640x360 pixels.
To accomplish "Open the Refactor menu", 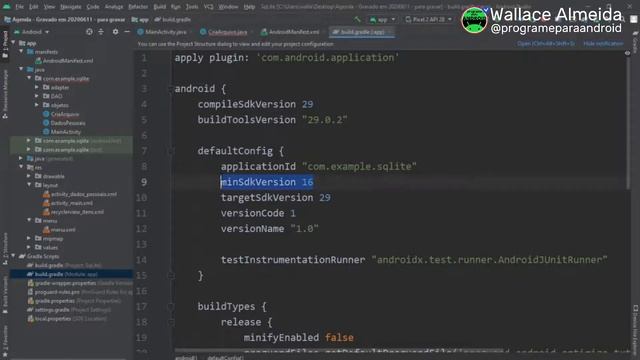I will (x=138, y=7).
